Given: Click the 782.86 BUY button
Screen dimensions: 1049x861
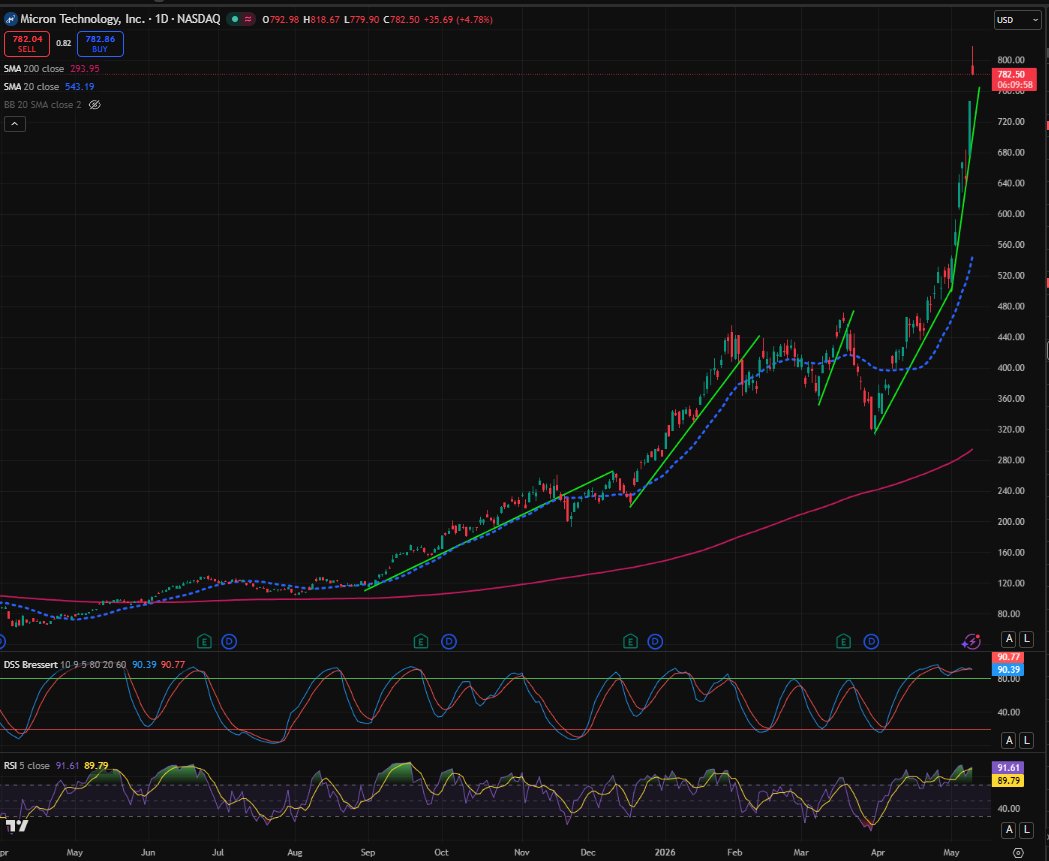Looking at the screenshot, I should pos(100,44).
